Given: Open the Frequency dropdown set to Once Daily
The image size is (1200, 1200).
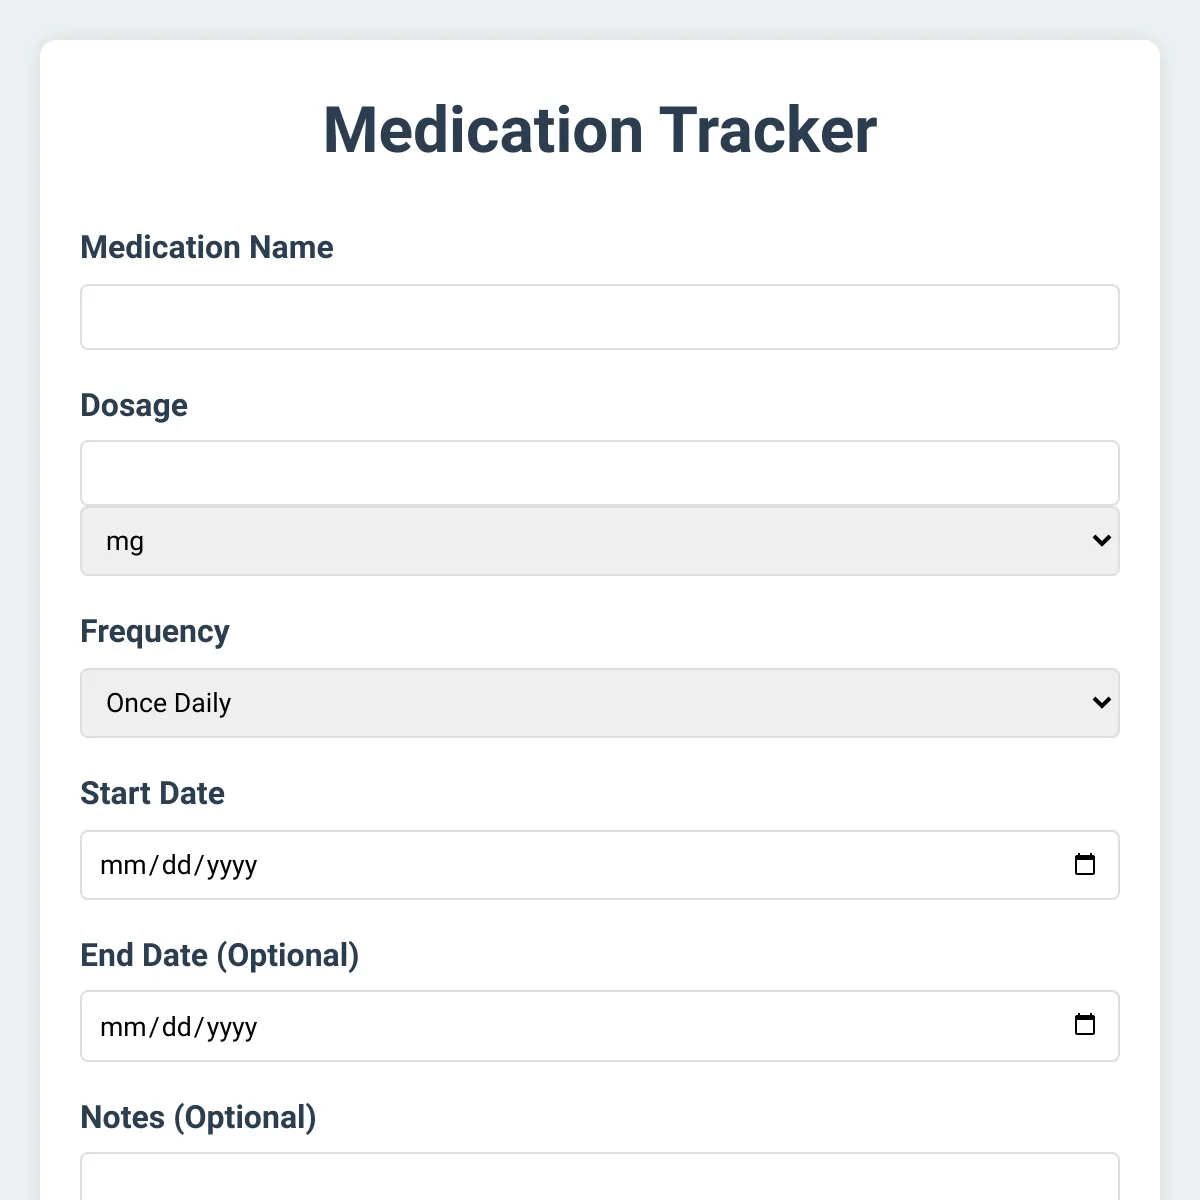Looking at the screenshot, I should [600, 703].
